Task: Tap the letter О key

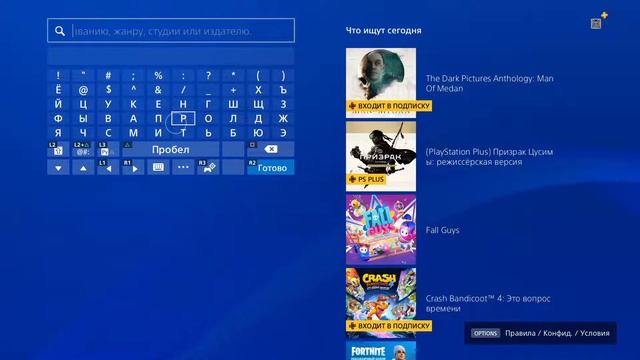Action: click(x=208, y=118)
